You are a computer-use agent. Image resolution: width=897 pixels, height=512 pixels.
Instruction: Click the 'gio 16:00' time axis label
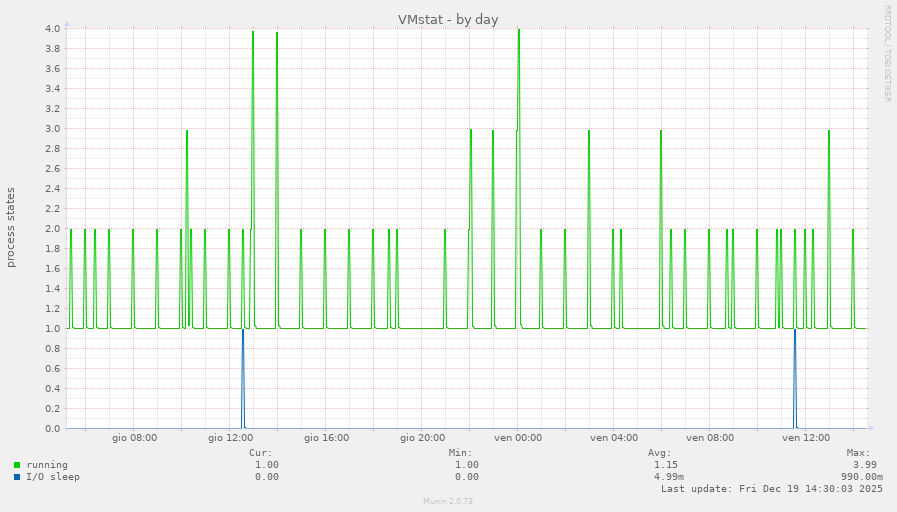327,438
